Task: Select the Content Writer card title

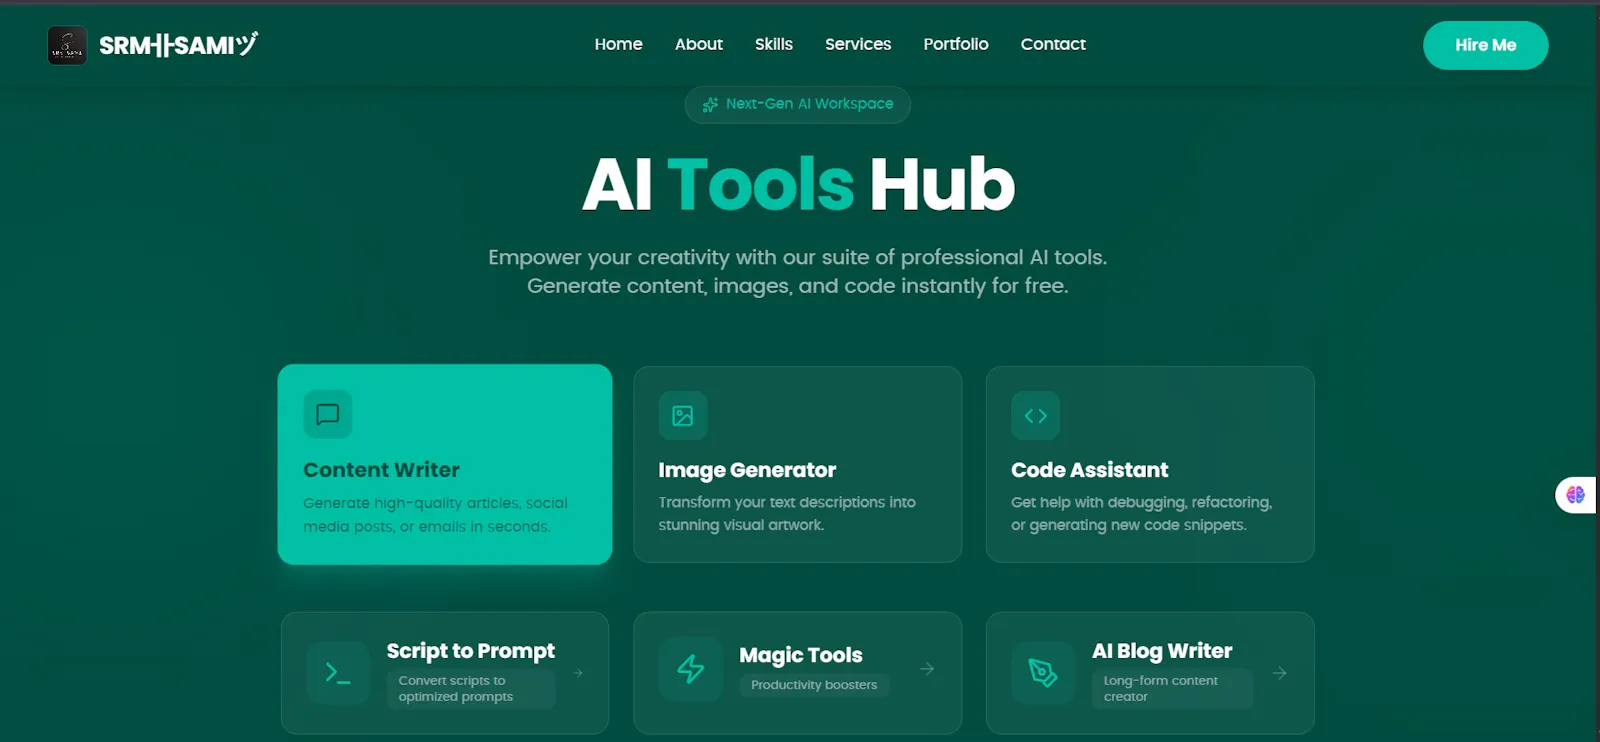Action: click(381, 470)
